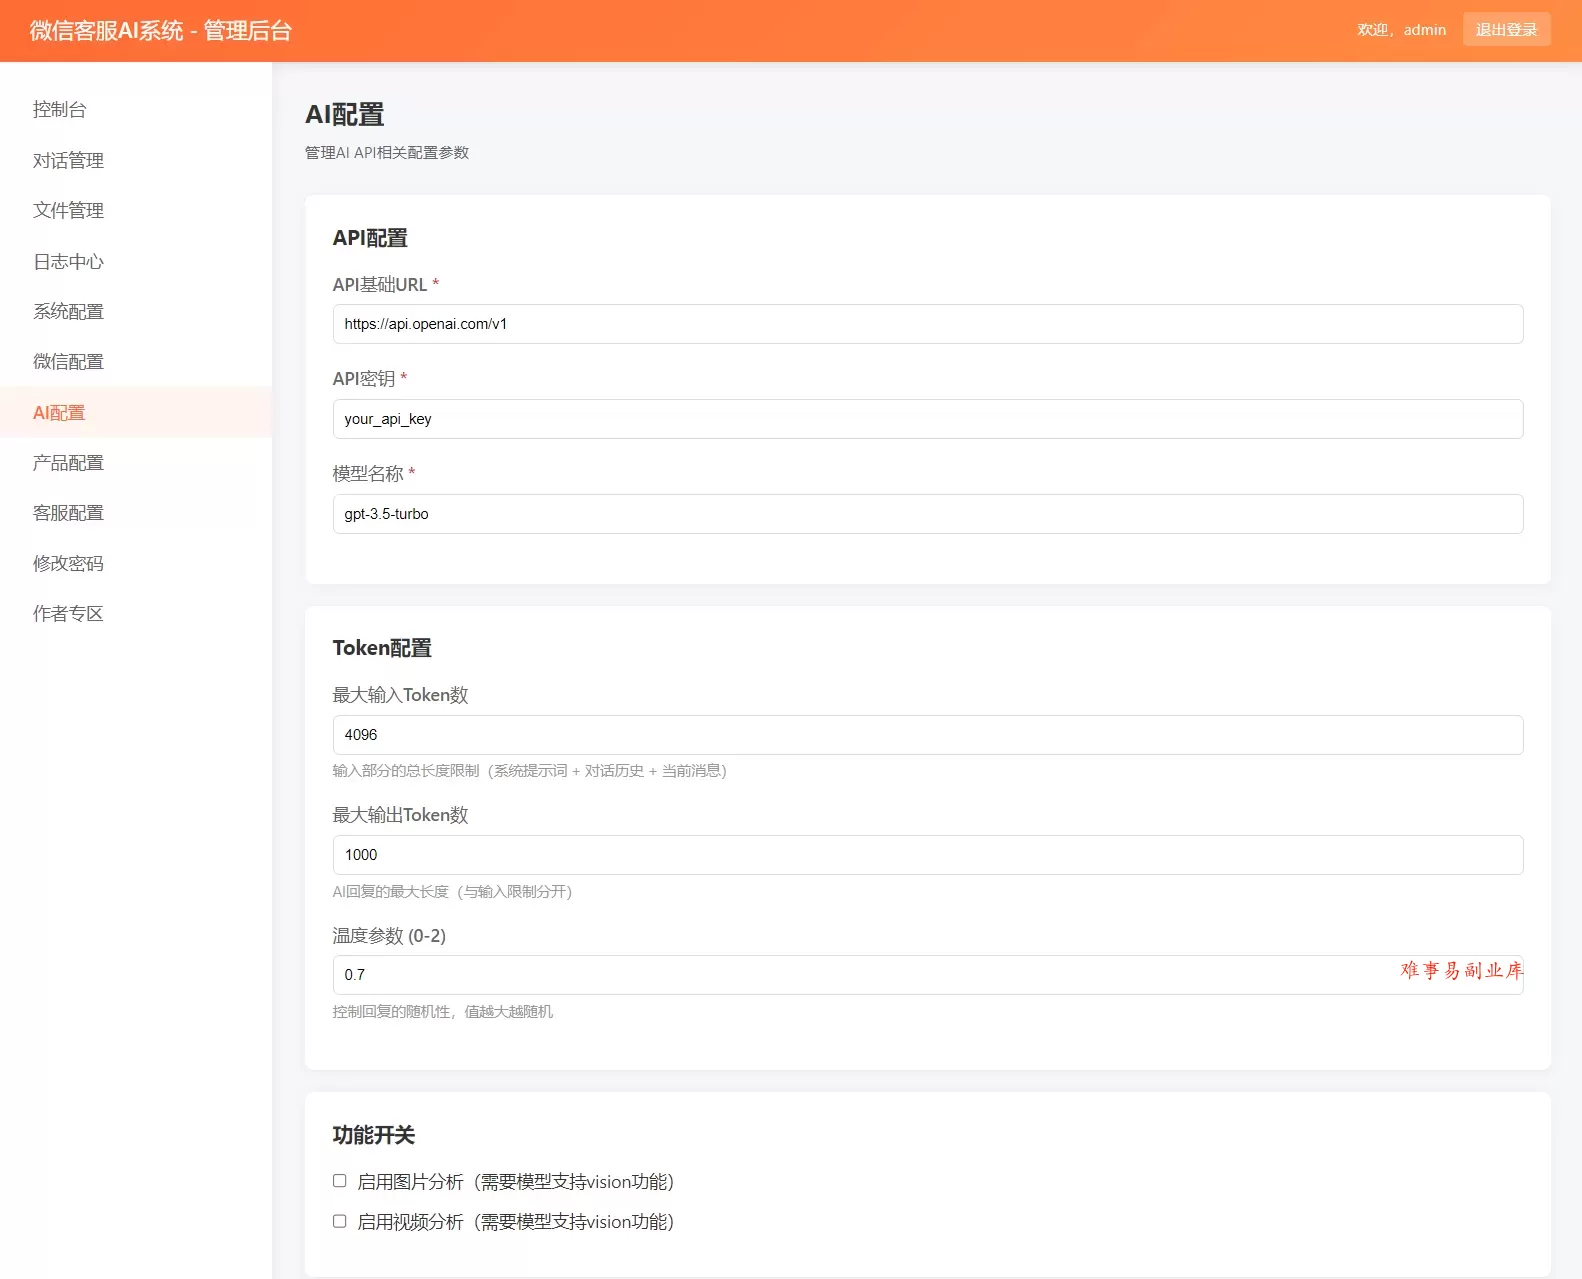The width and height of the screenshot is (1582, 1279).
Task: Visit 作者专区 in the sidebar
Action: pyautogui.click(x=136, y=613)
